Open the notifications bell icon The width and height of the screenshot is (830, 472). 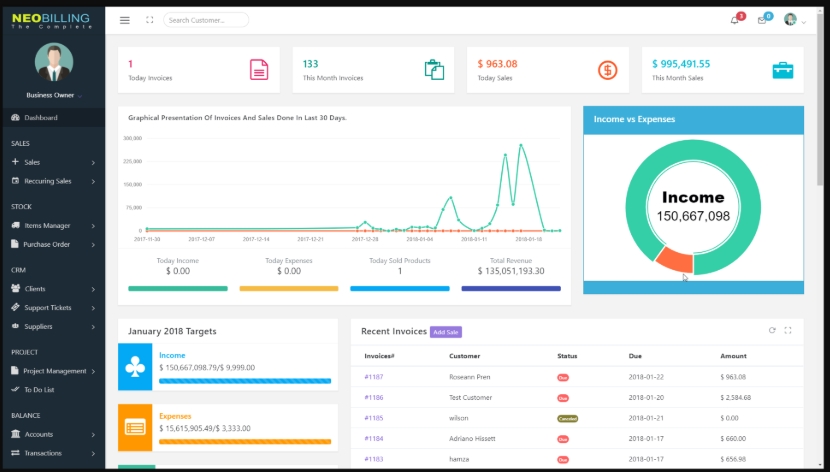click(735, 20)
